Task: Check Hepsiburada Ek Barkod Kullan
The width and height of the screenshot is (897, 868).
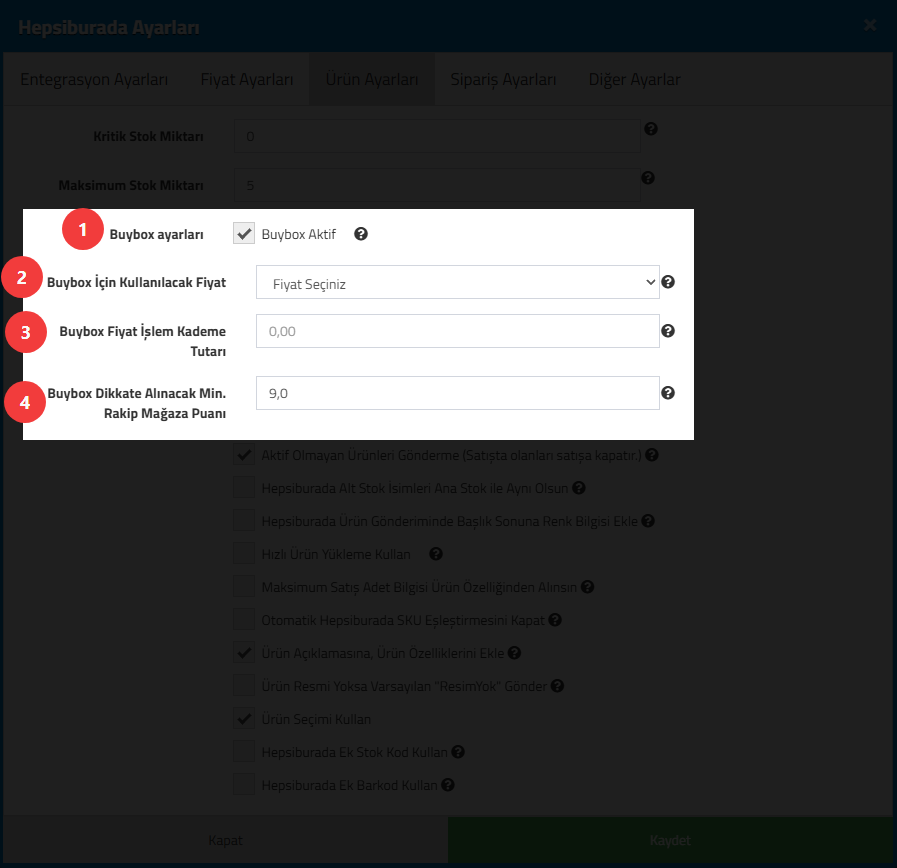Action: pos(244,785)
